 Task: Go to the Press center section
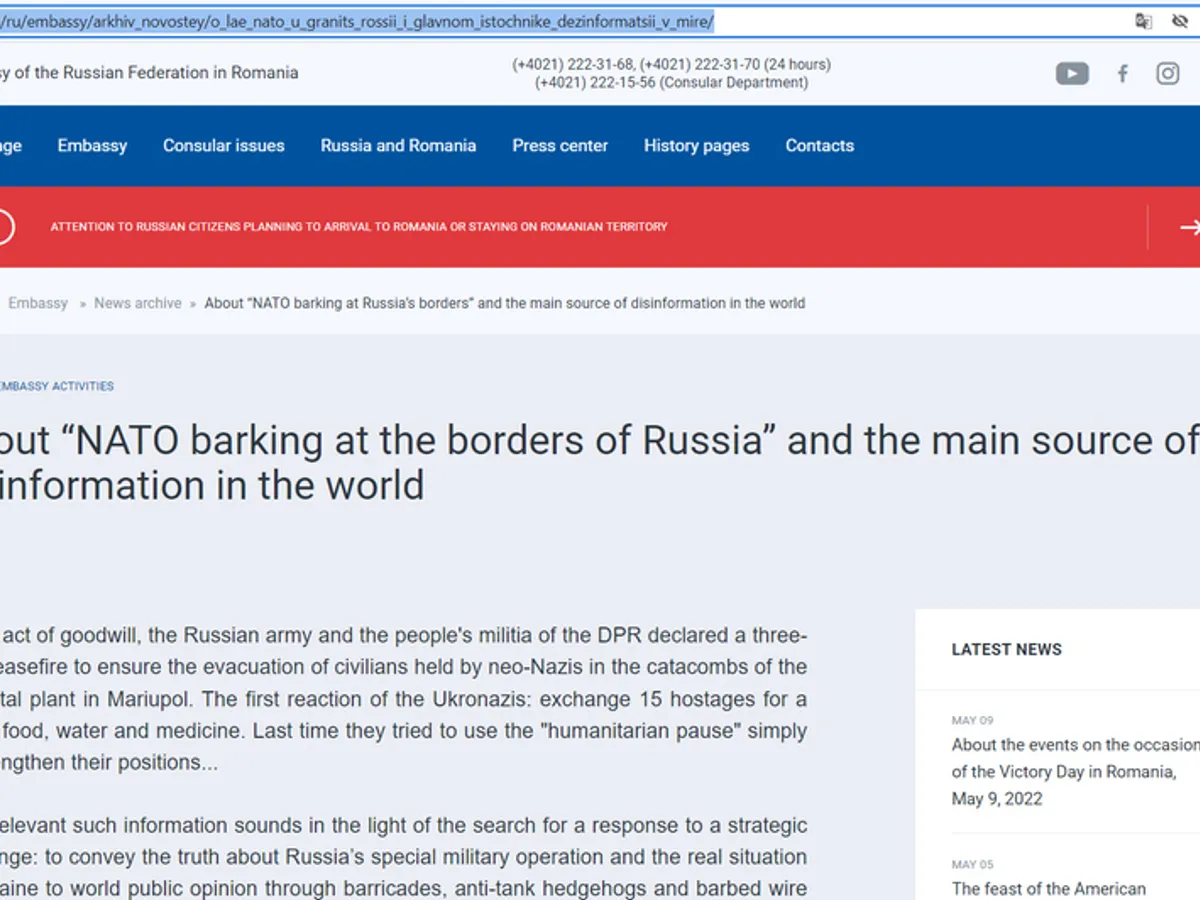point(560,146)
